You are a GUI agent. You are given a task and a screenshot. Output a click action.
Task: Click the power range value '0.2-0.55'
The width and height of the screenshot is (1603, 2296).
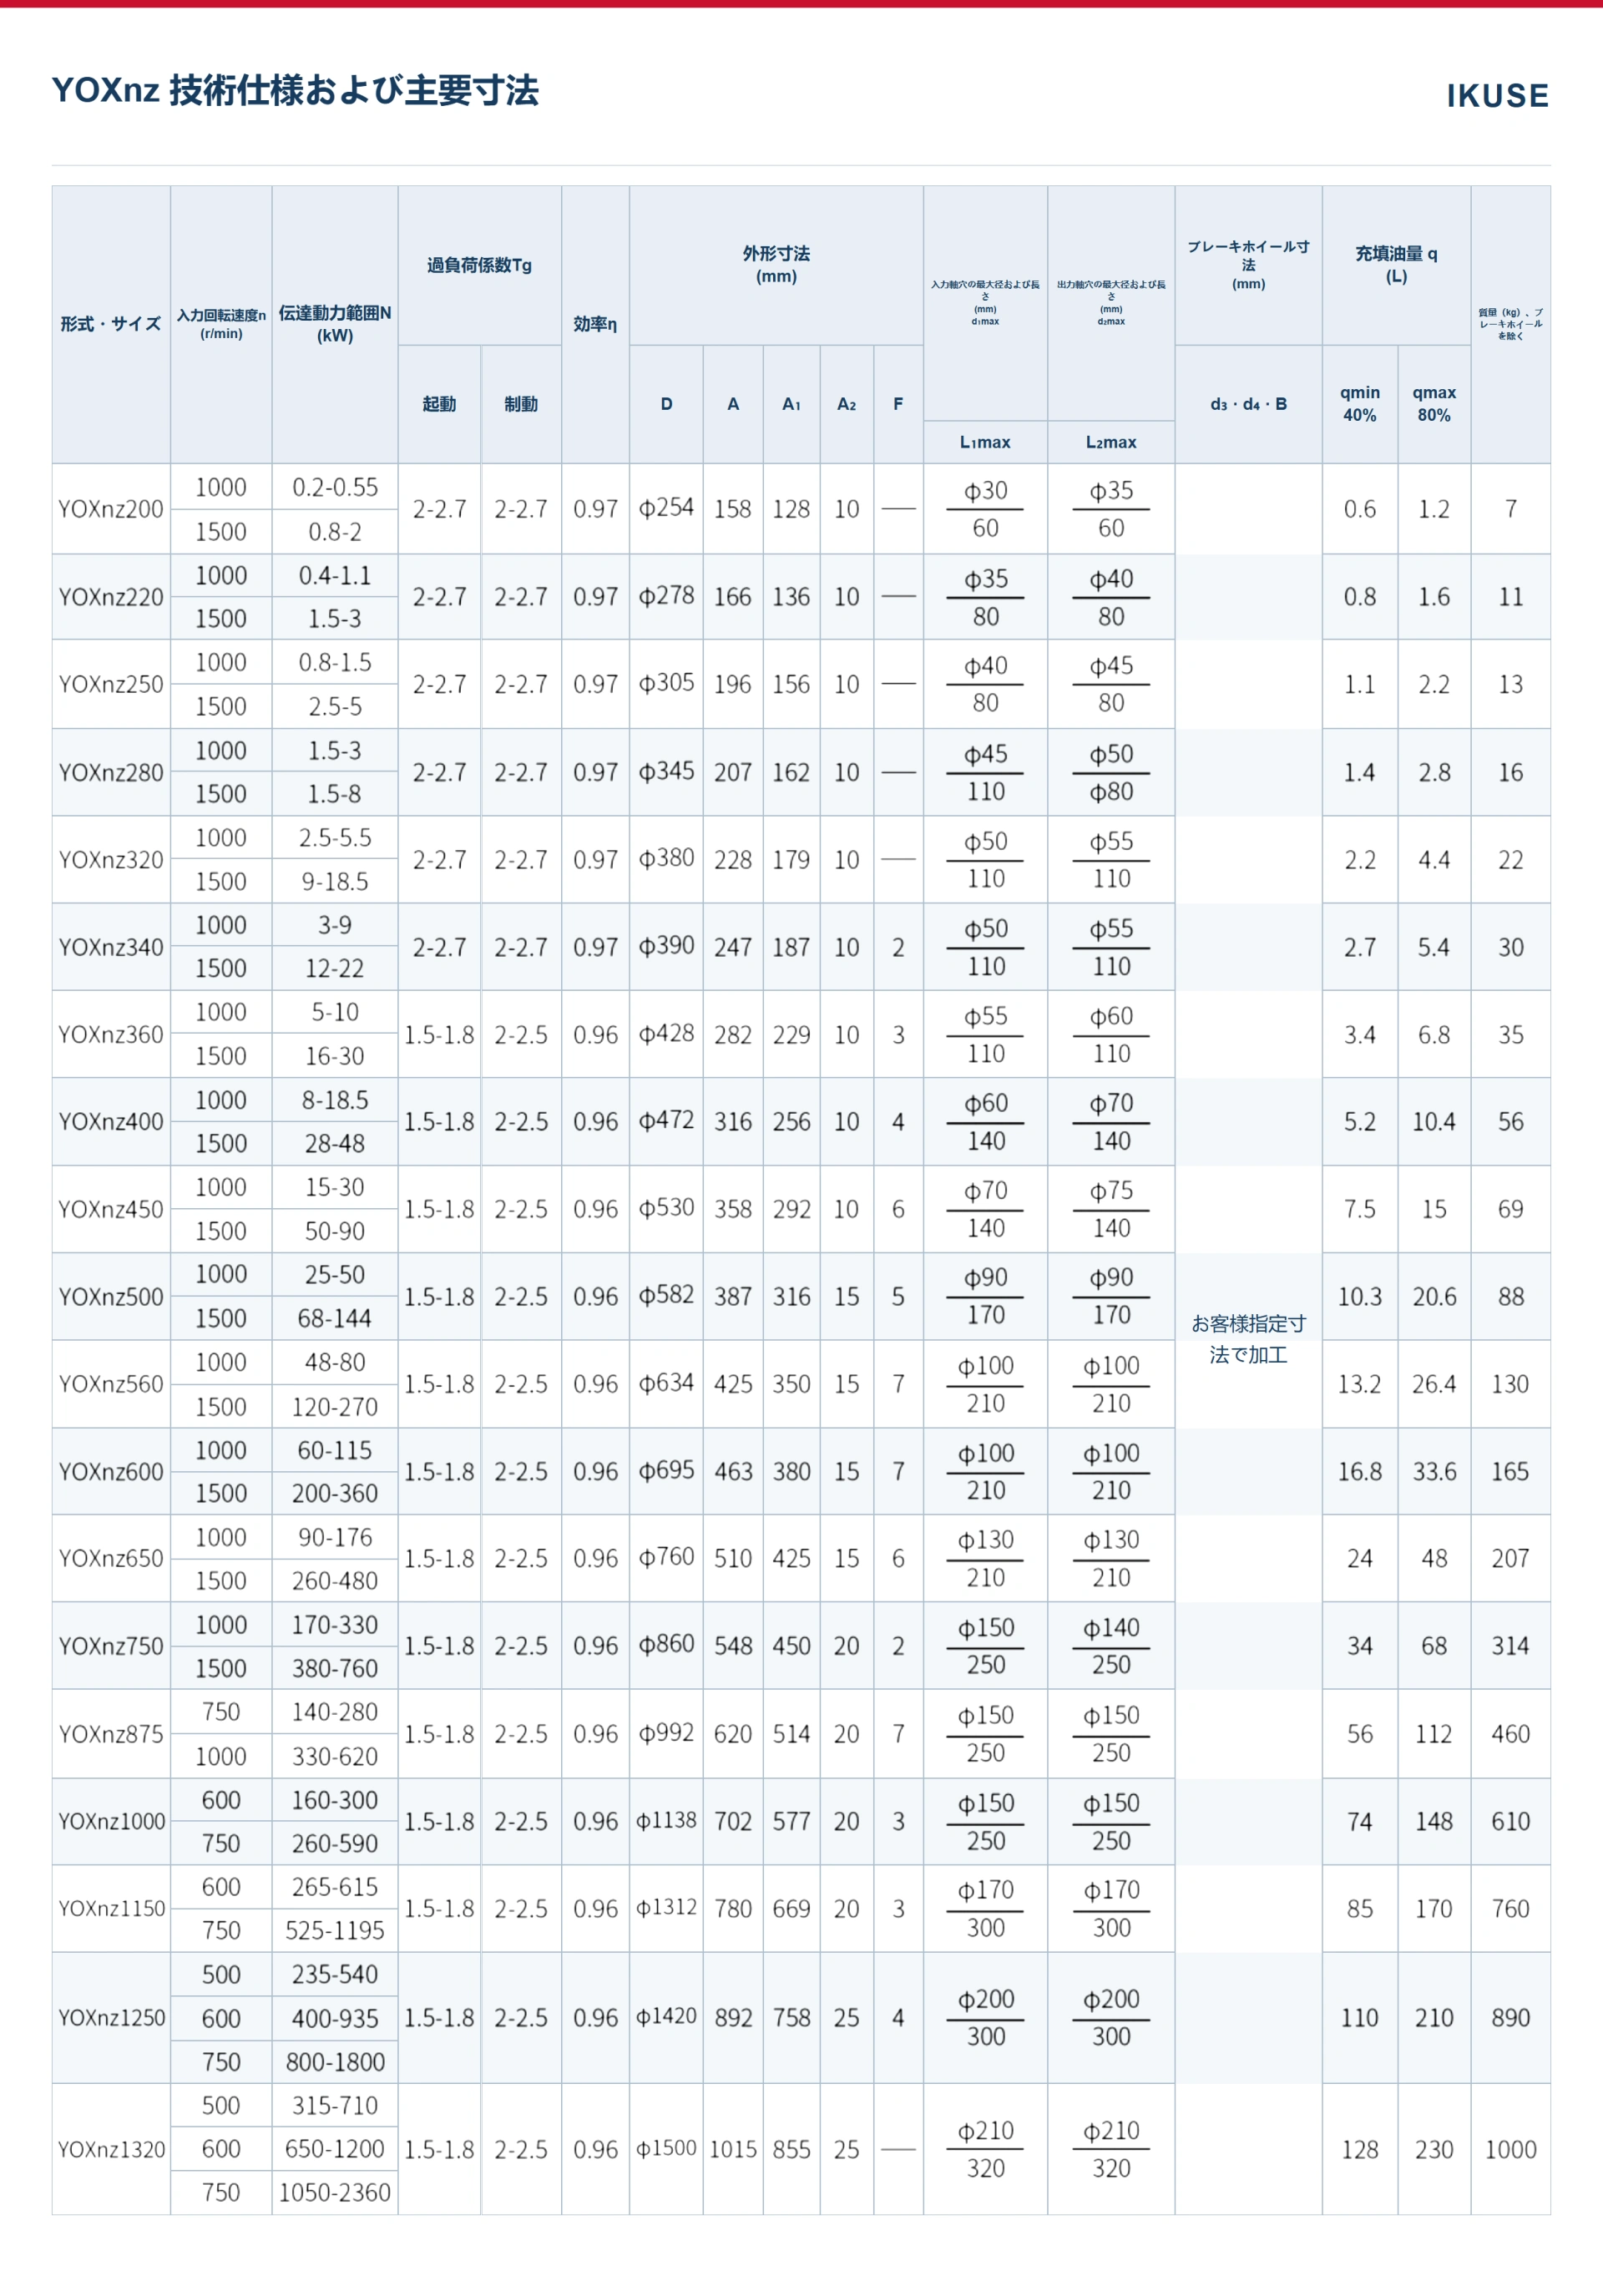pos(335,487)
